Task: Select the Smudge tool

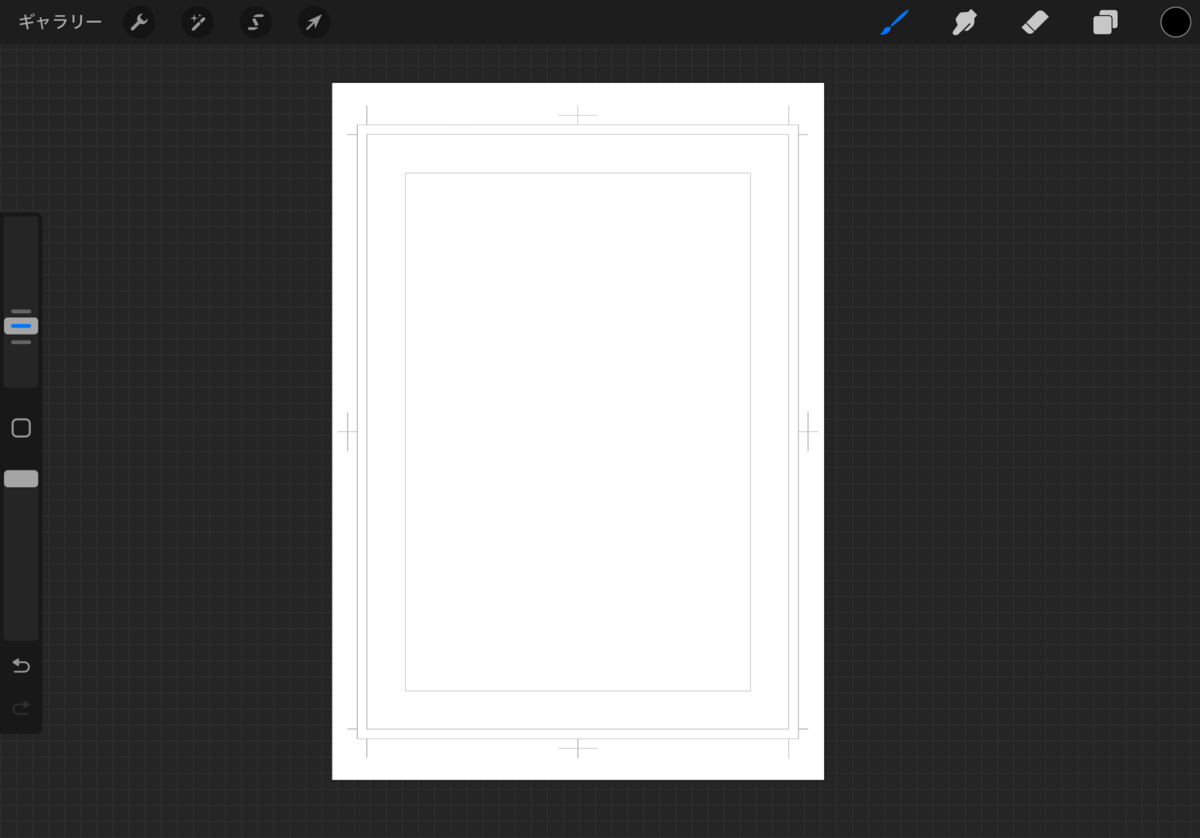Action: [x=964, y=22]
